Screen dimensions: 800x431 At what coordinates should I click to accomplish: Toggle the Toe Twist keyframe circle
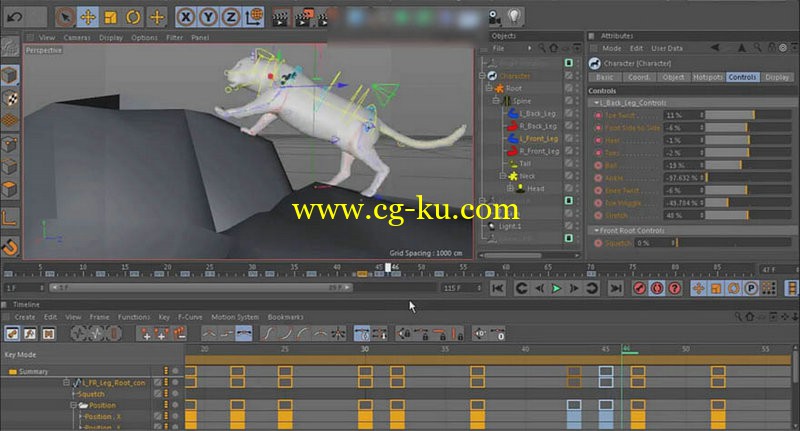[x=598, y=115]
